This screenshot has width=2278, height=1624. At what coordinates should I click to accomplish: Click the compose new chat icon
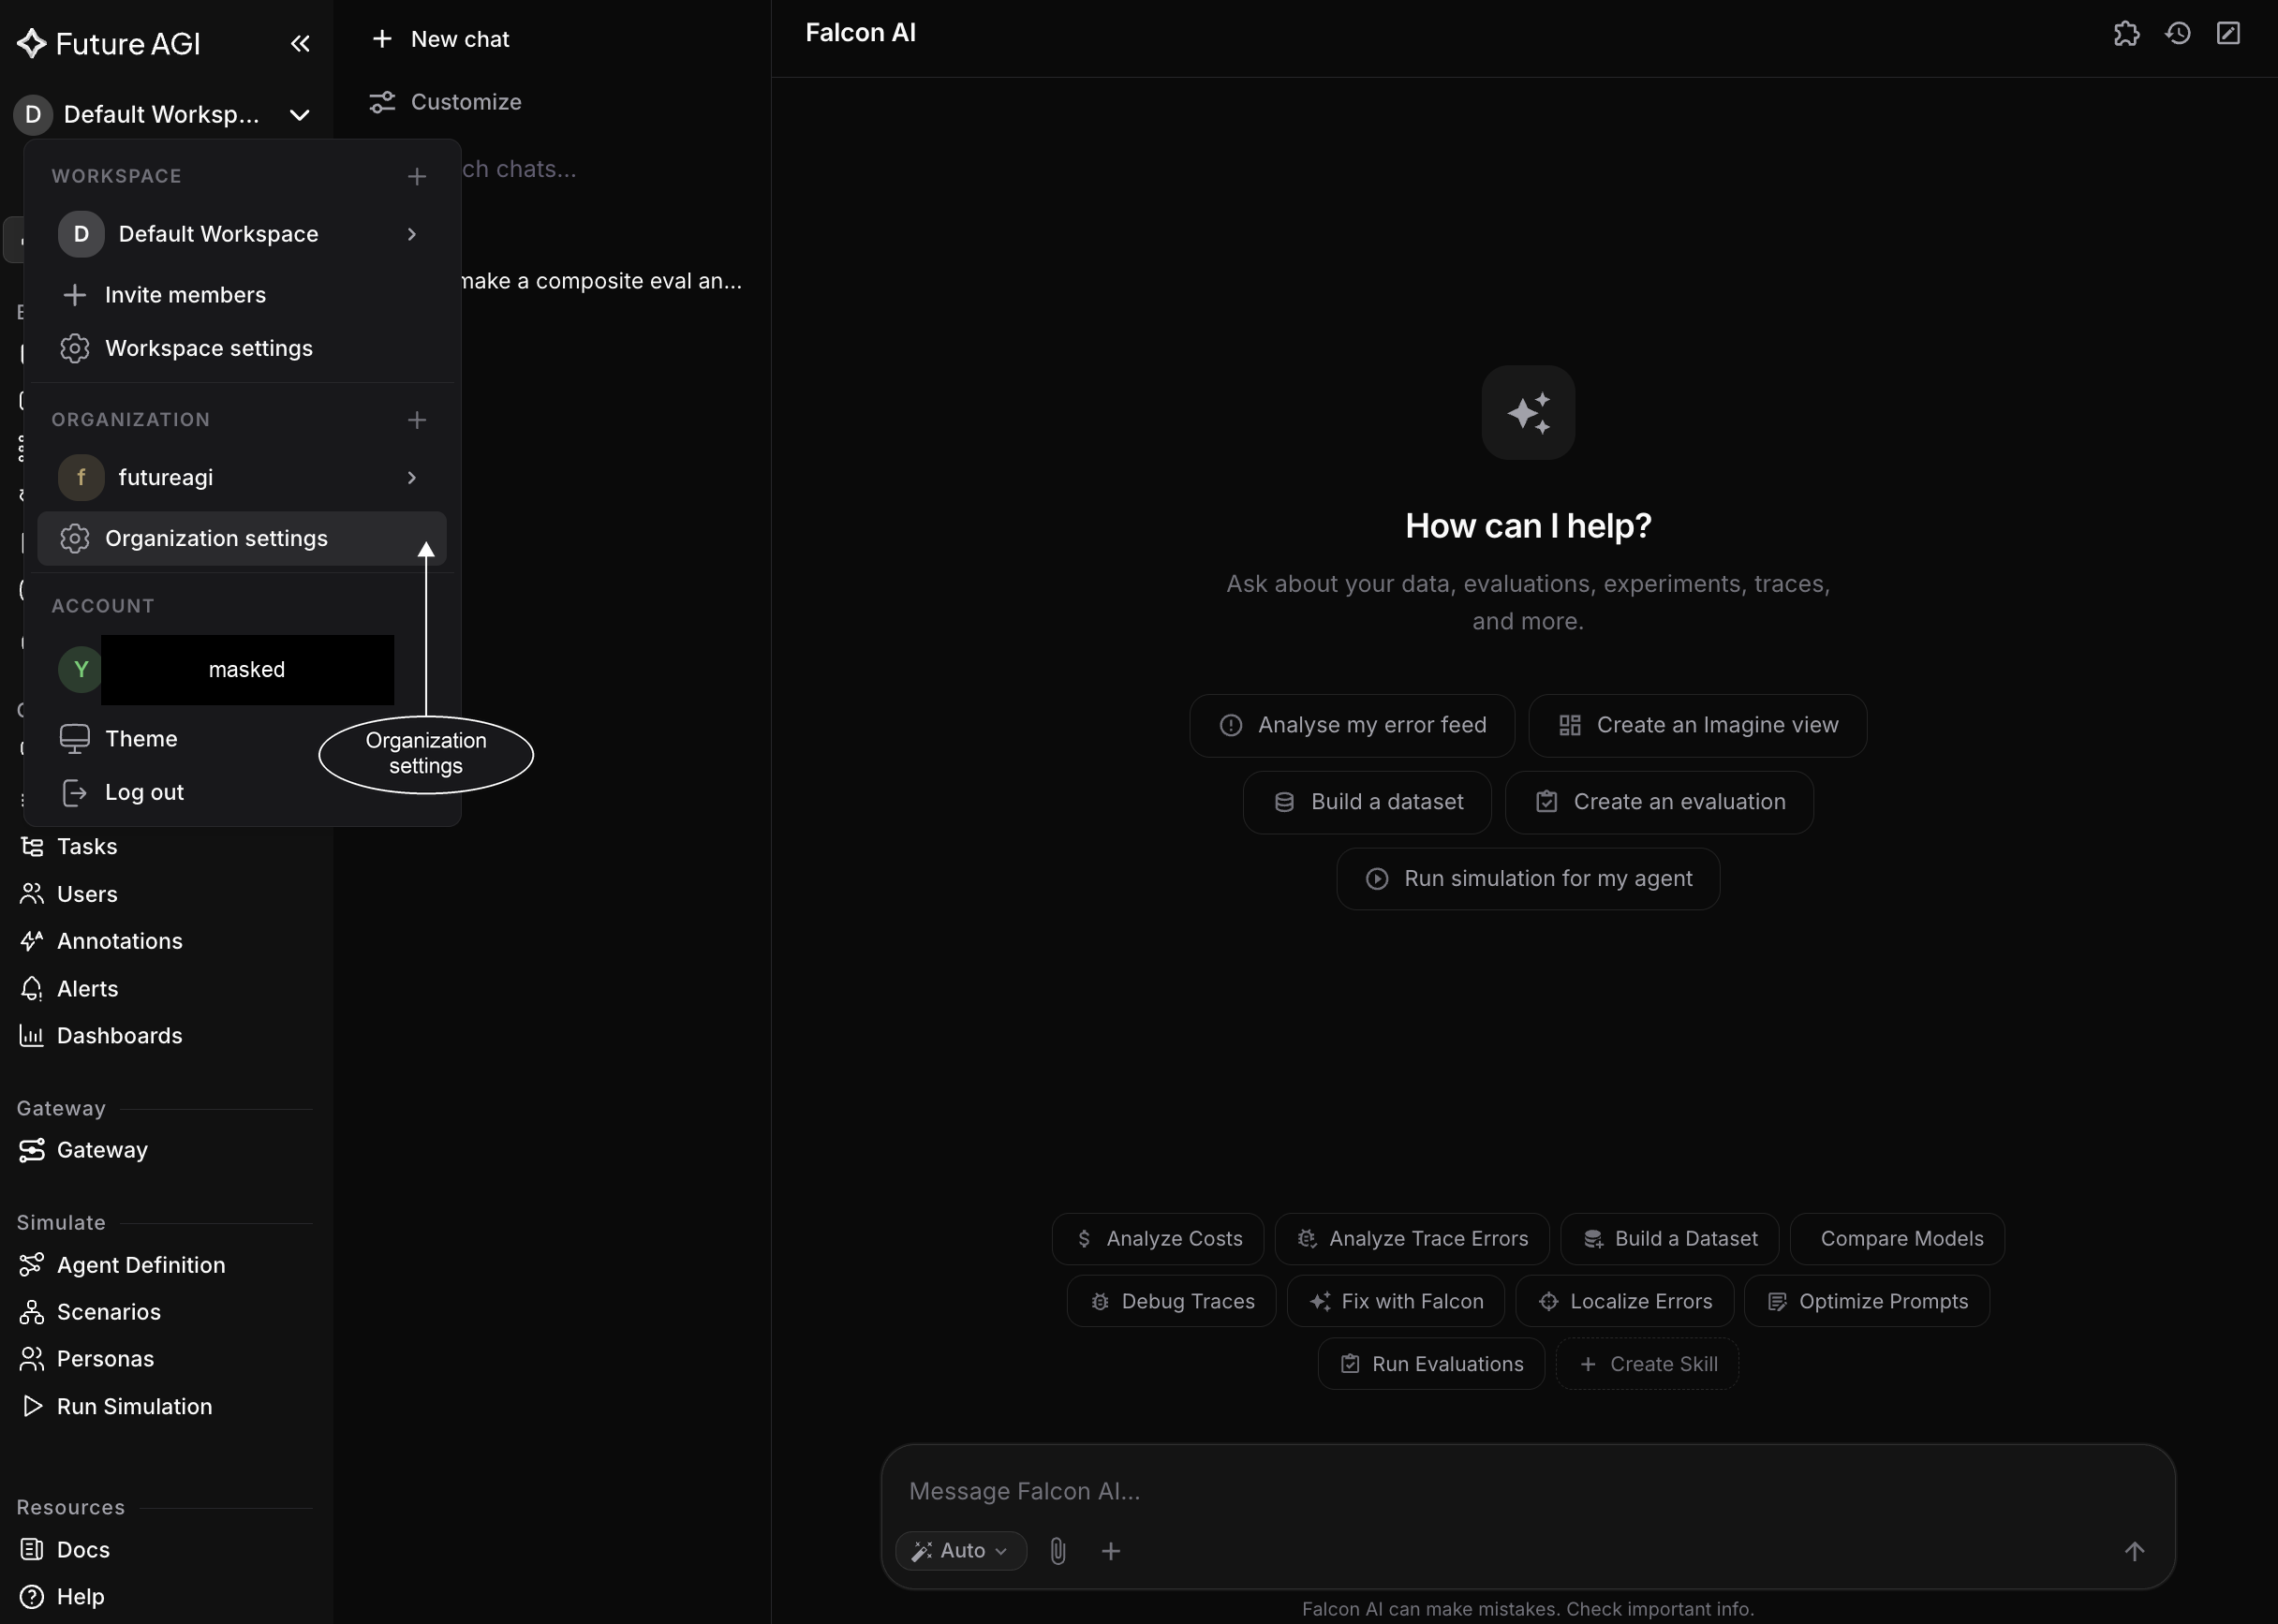coord(2228,33)
